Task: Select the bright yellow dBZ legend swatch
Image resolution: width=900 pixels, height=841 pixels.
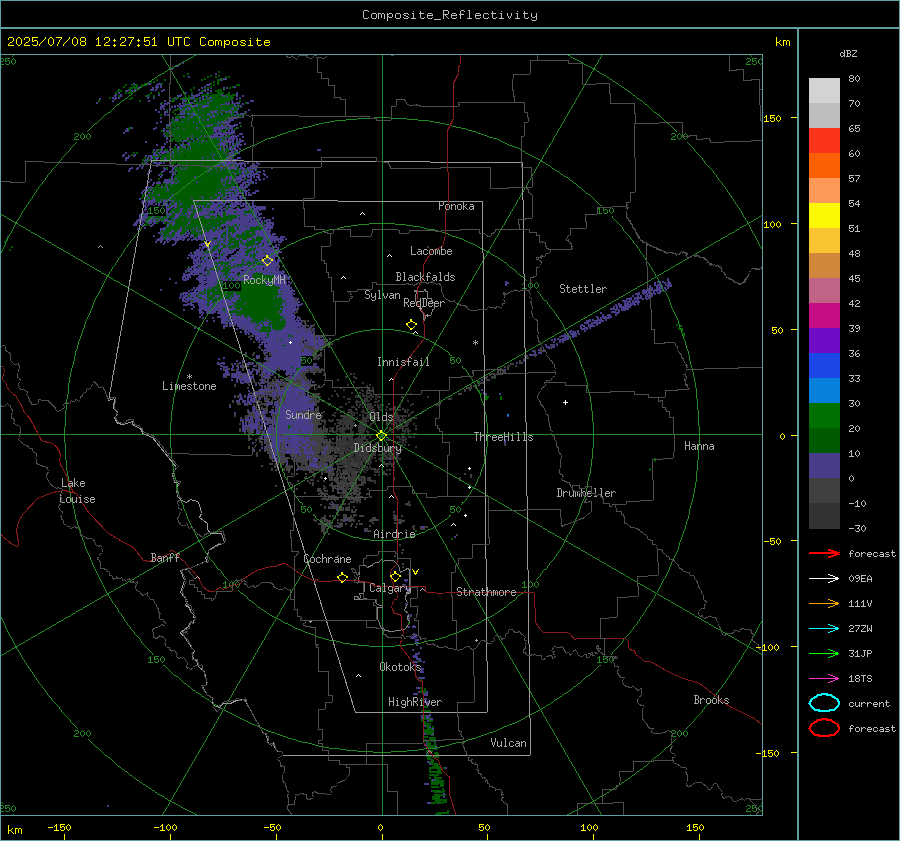Action: [824, 215]
